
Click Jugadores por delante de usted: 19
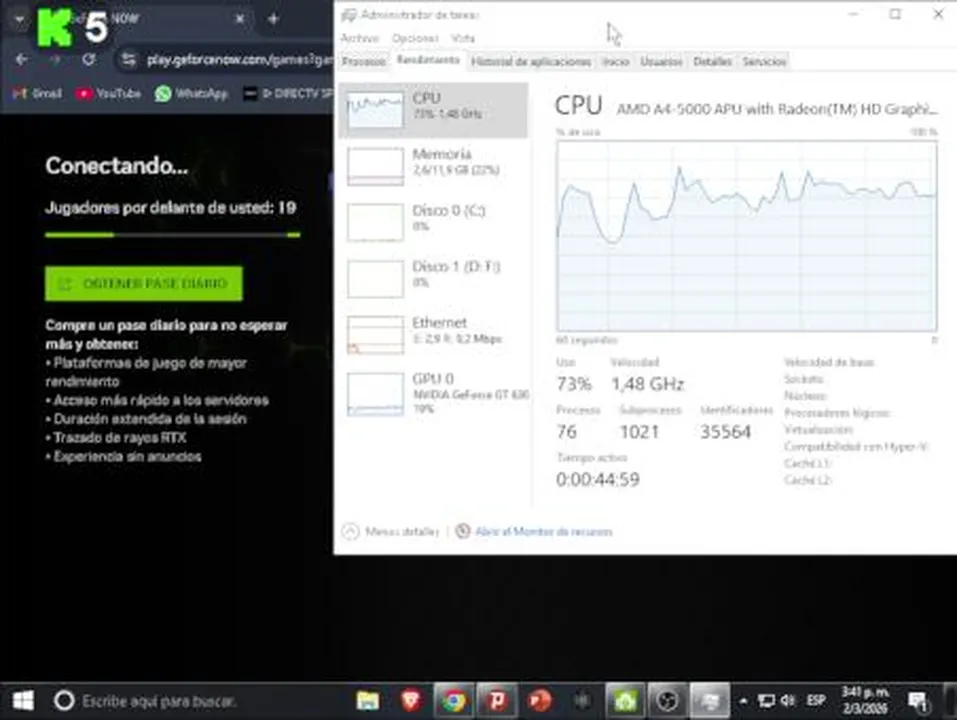coord(170,207)
